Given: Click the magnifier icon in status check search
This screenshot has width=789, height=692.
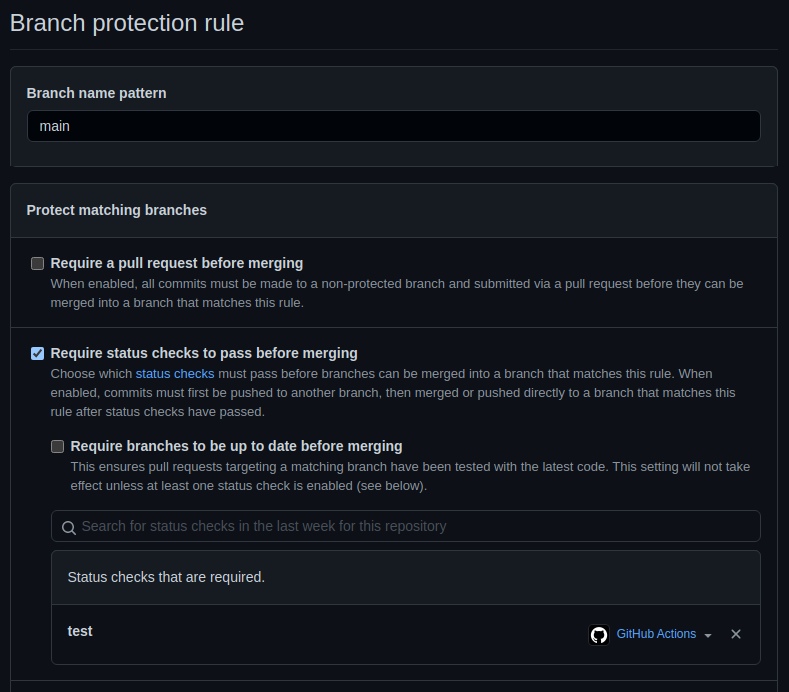Looking at the screenshot, I should [x=69, y=527].
